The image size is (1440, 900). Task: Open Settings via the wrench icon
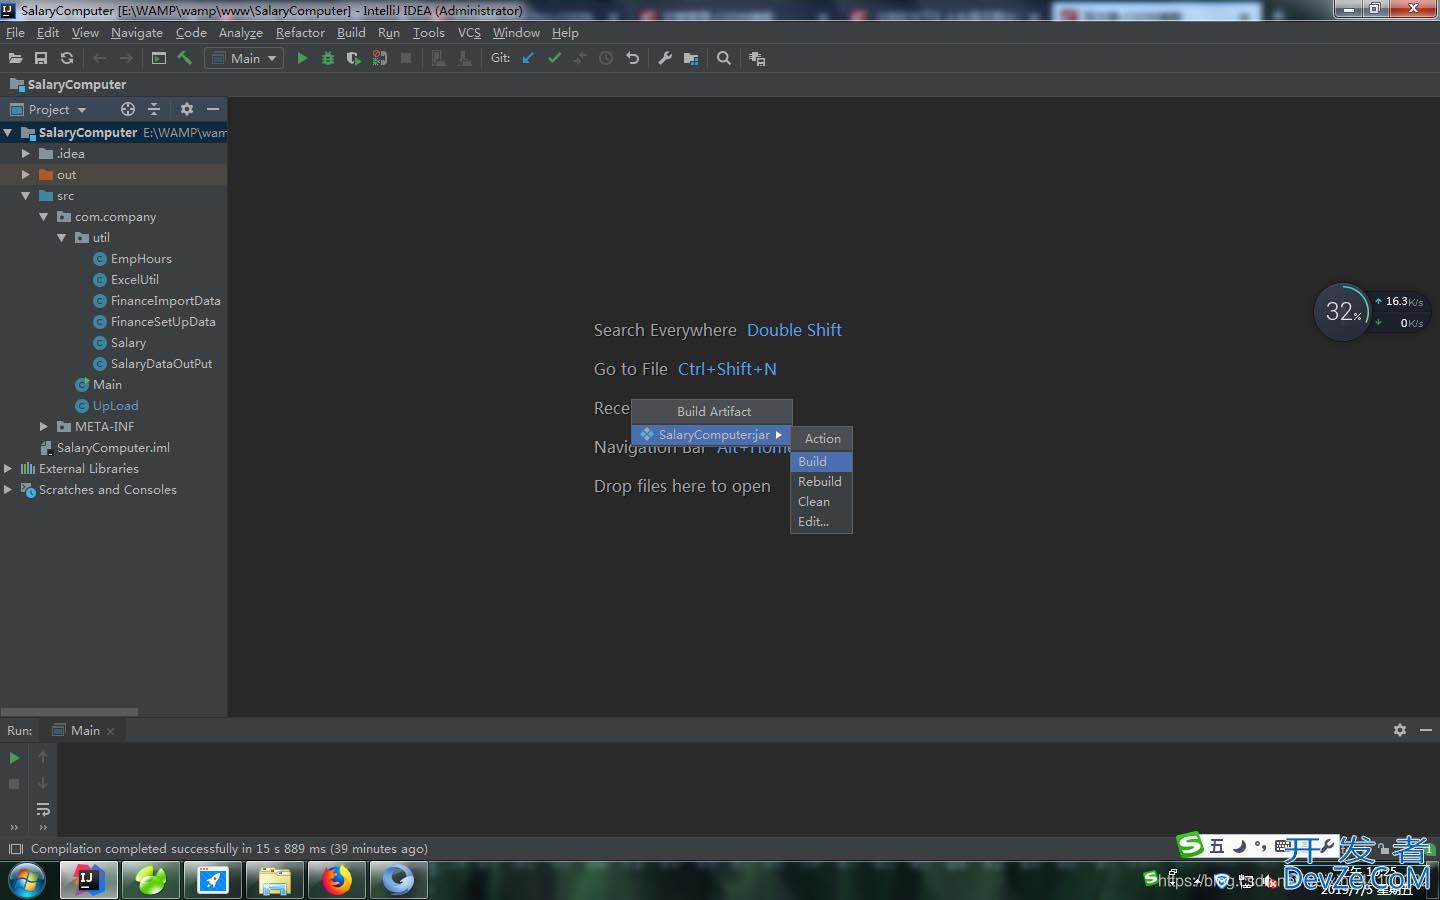tap(665, 58)
